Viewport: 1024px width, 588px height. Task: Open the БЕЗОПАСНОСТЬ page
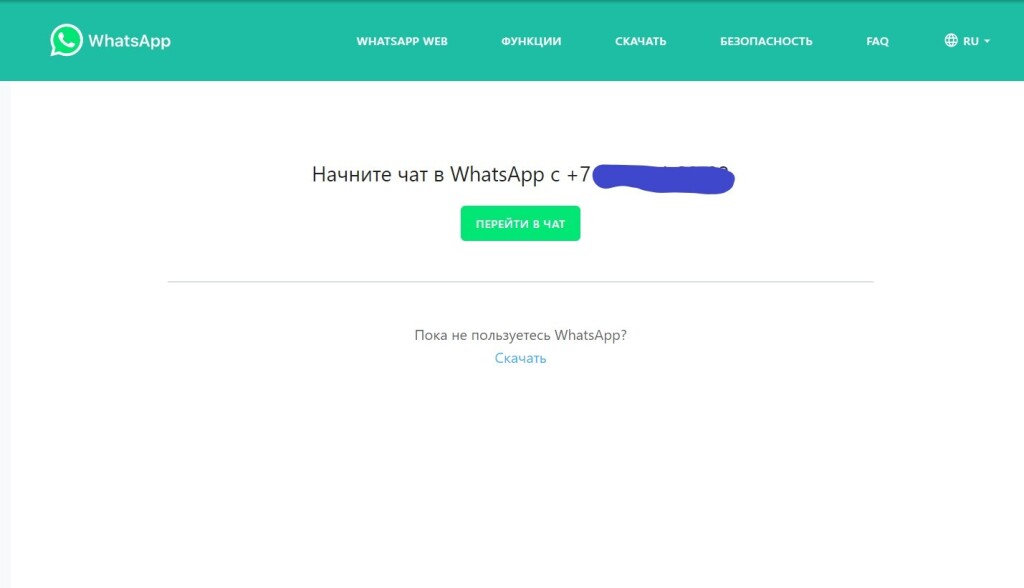pos(766,41)
